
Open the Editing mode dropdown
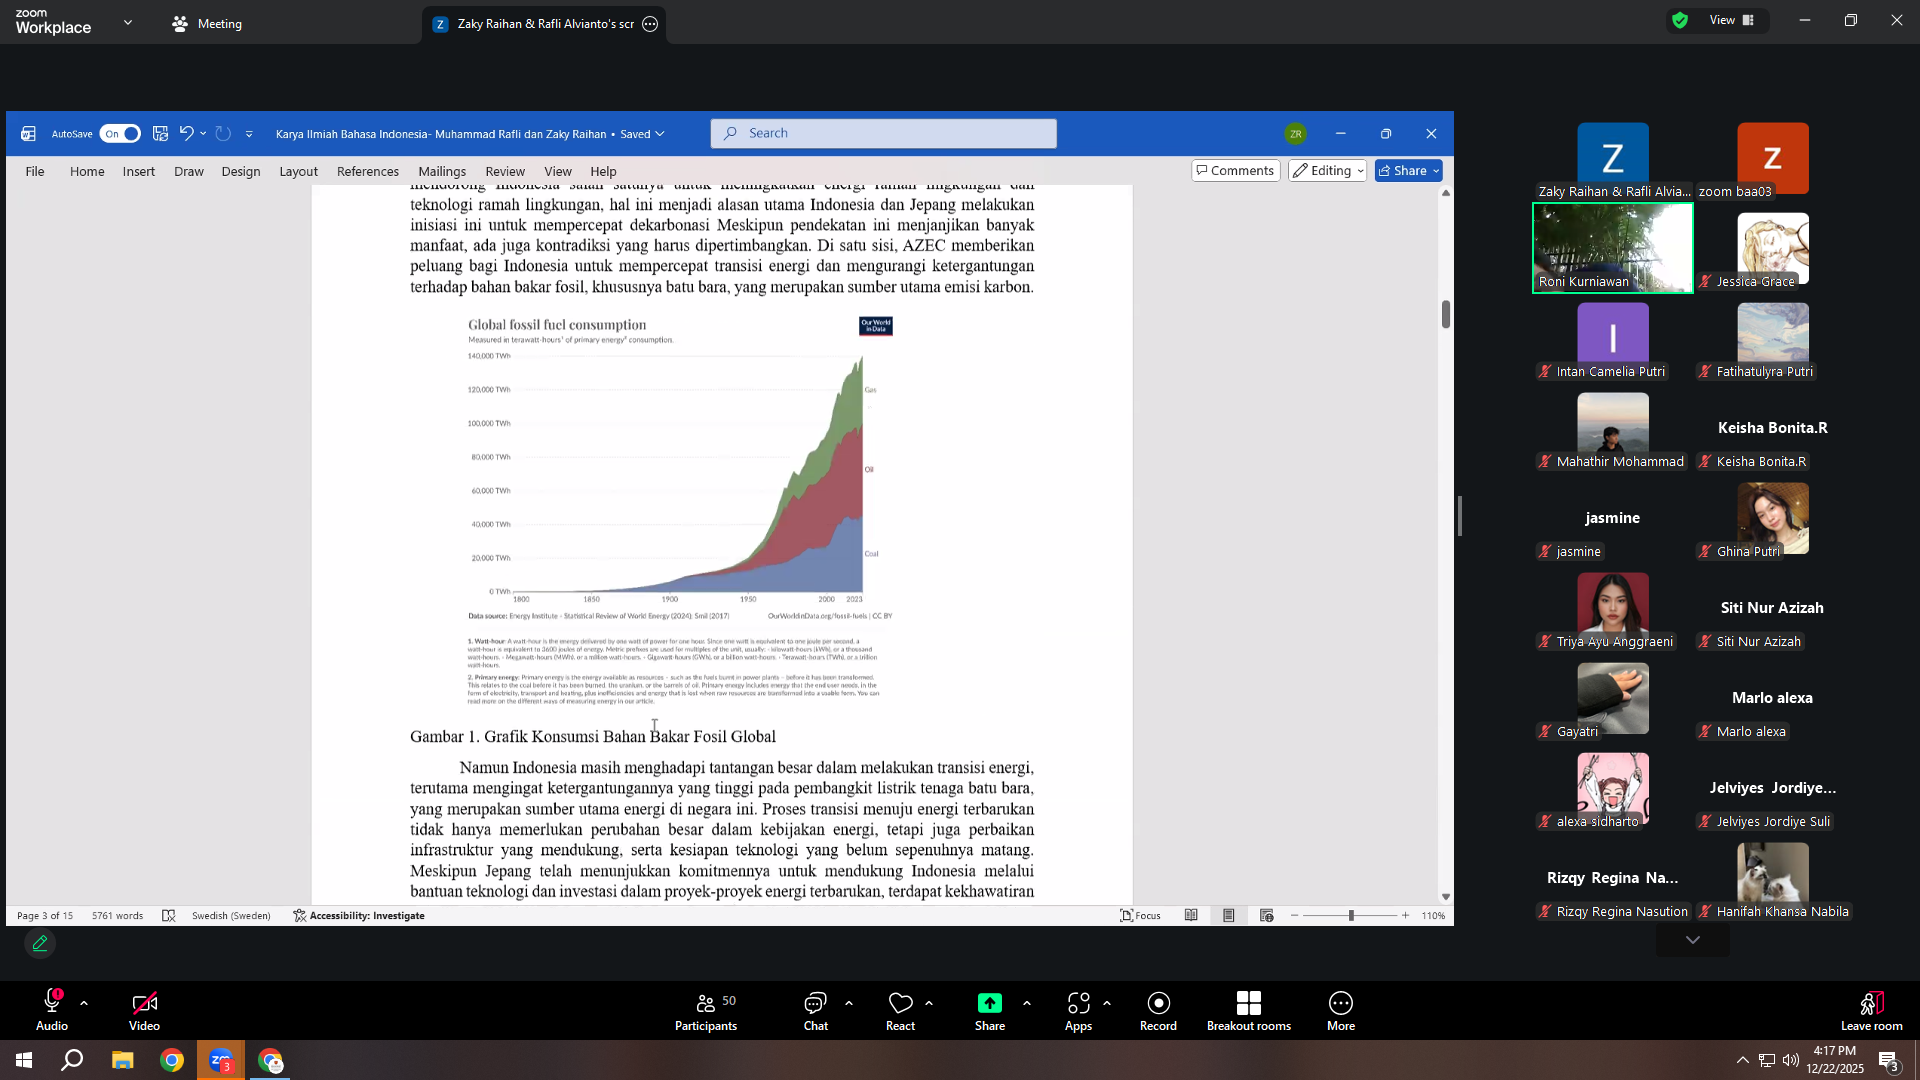(1327, 171)
